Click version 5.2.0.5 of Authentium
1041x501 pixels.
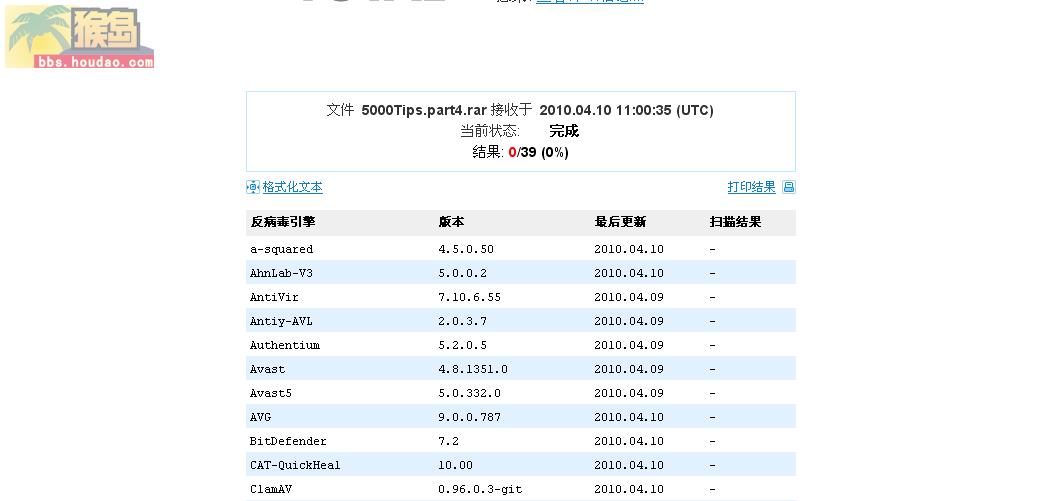pos(463,345)
